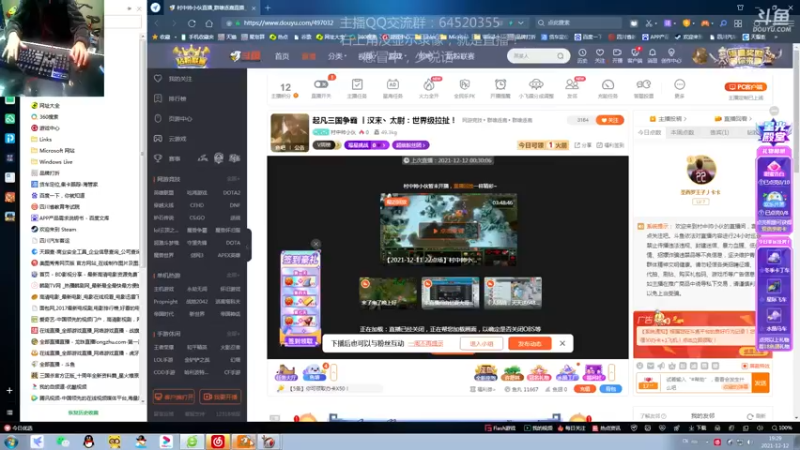Viewport: 800px width, 450px height.
Task: Open NetEase Music icon in taskbar
Action: pos(218,441)
